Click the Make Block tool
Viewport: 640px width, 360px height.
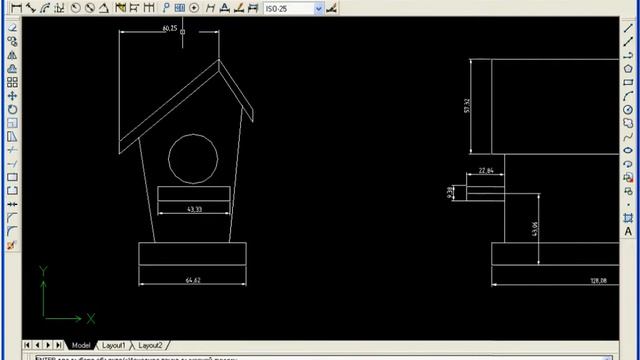[x=628, y=191]
